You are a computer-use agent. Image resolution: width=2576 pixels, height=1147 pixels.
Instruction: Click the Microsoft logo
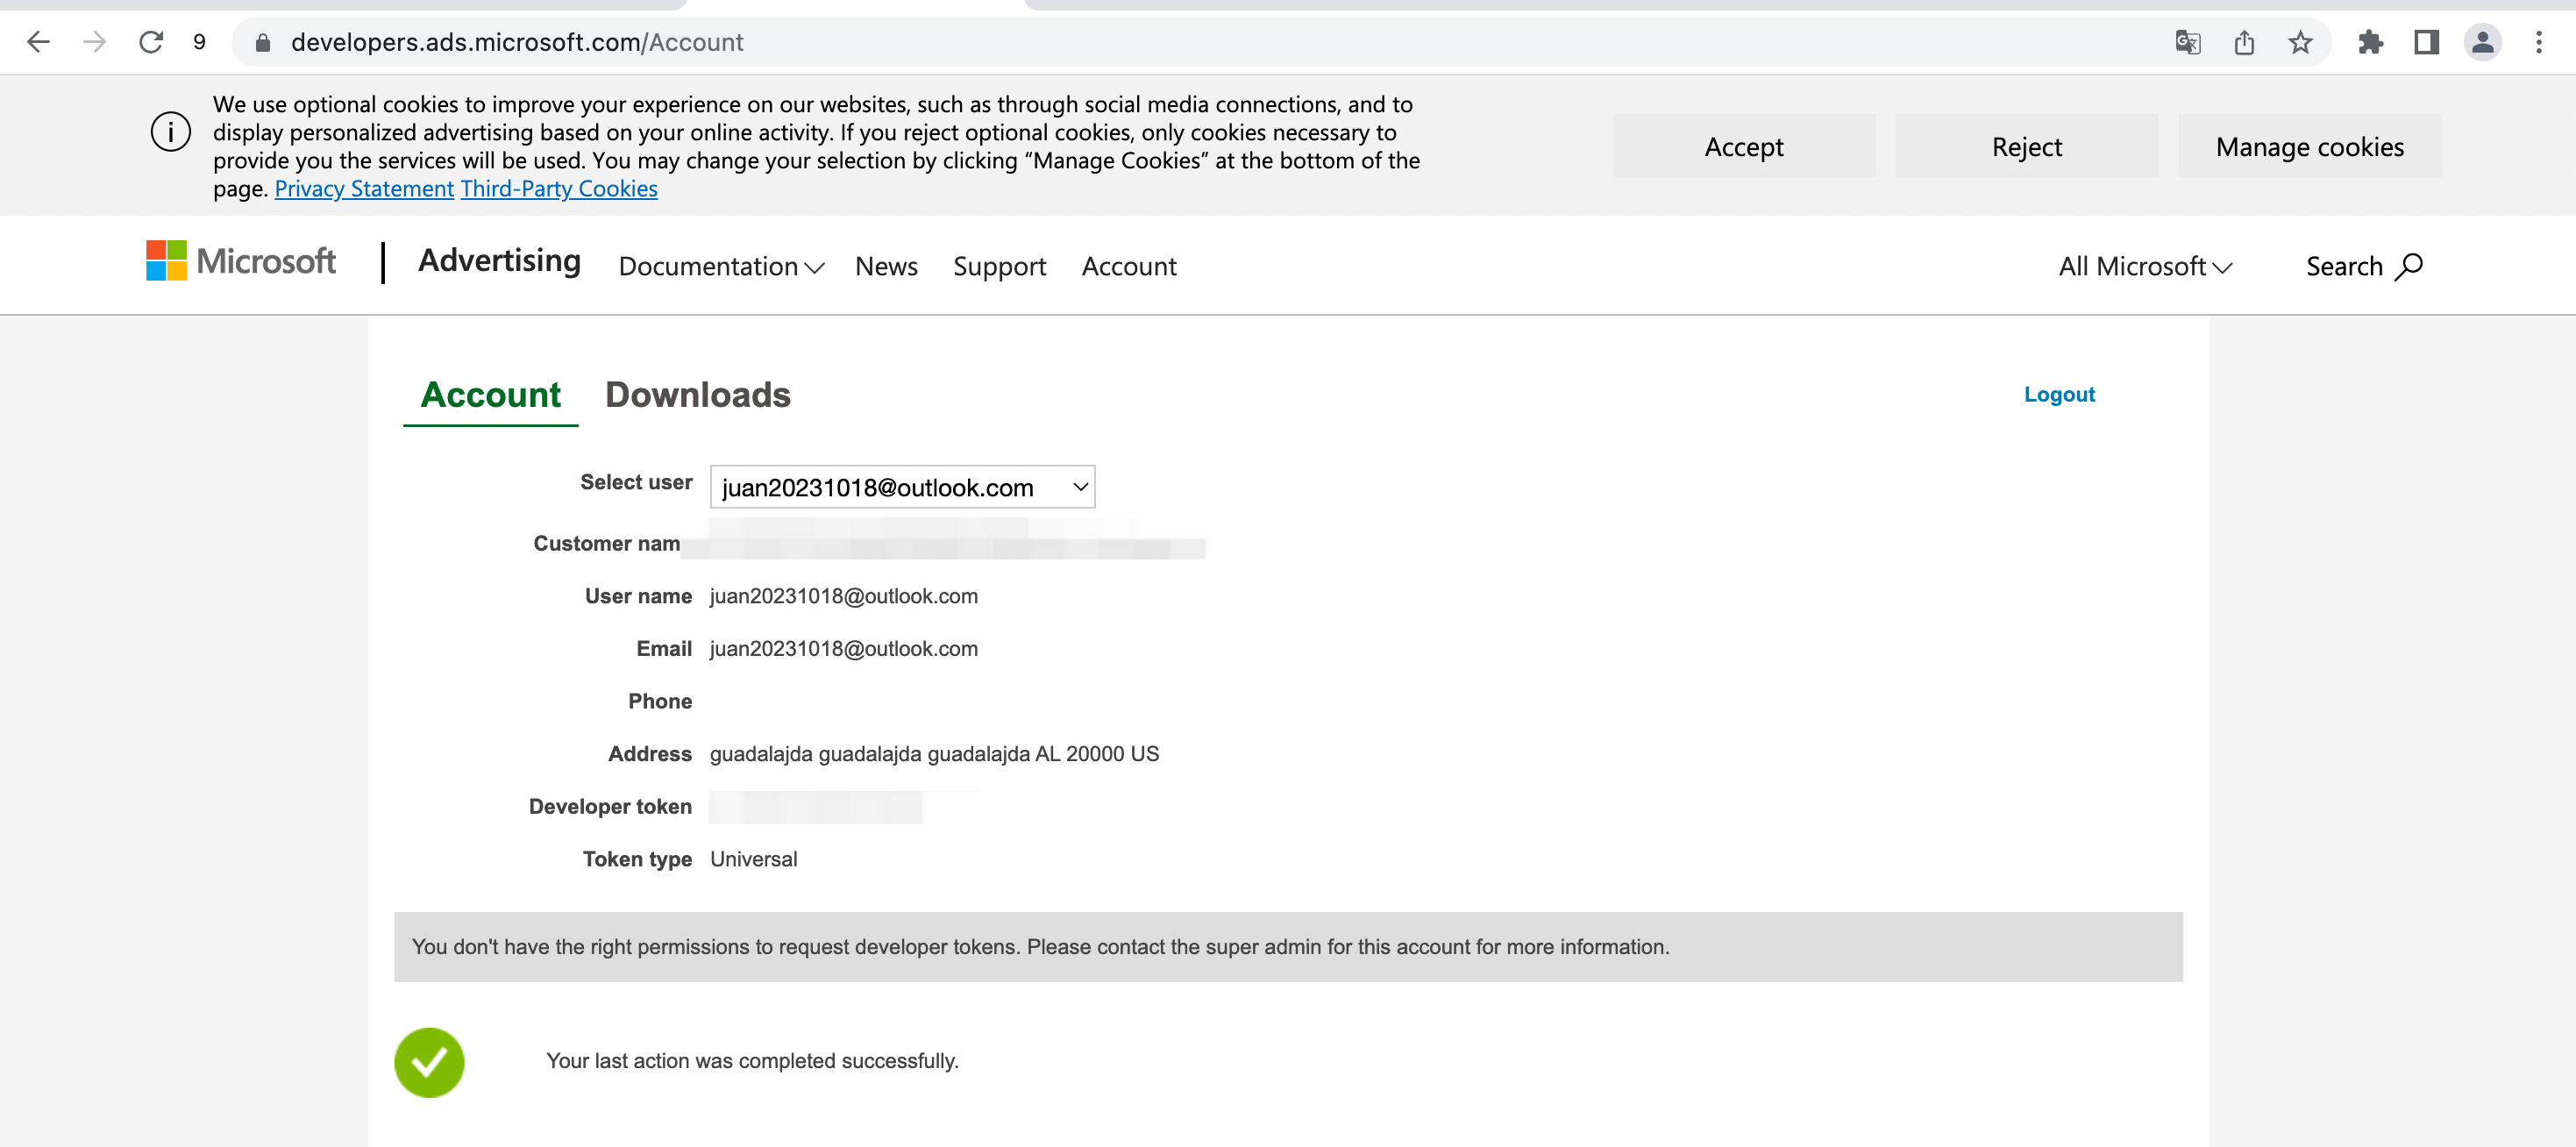[x=241, y=261]
